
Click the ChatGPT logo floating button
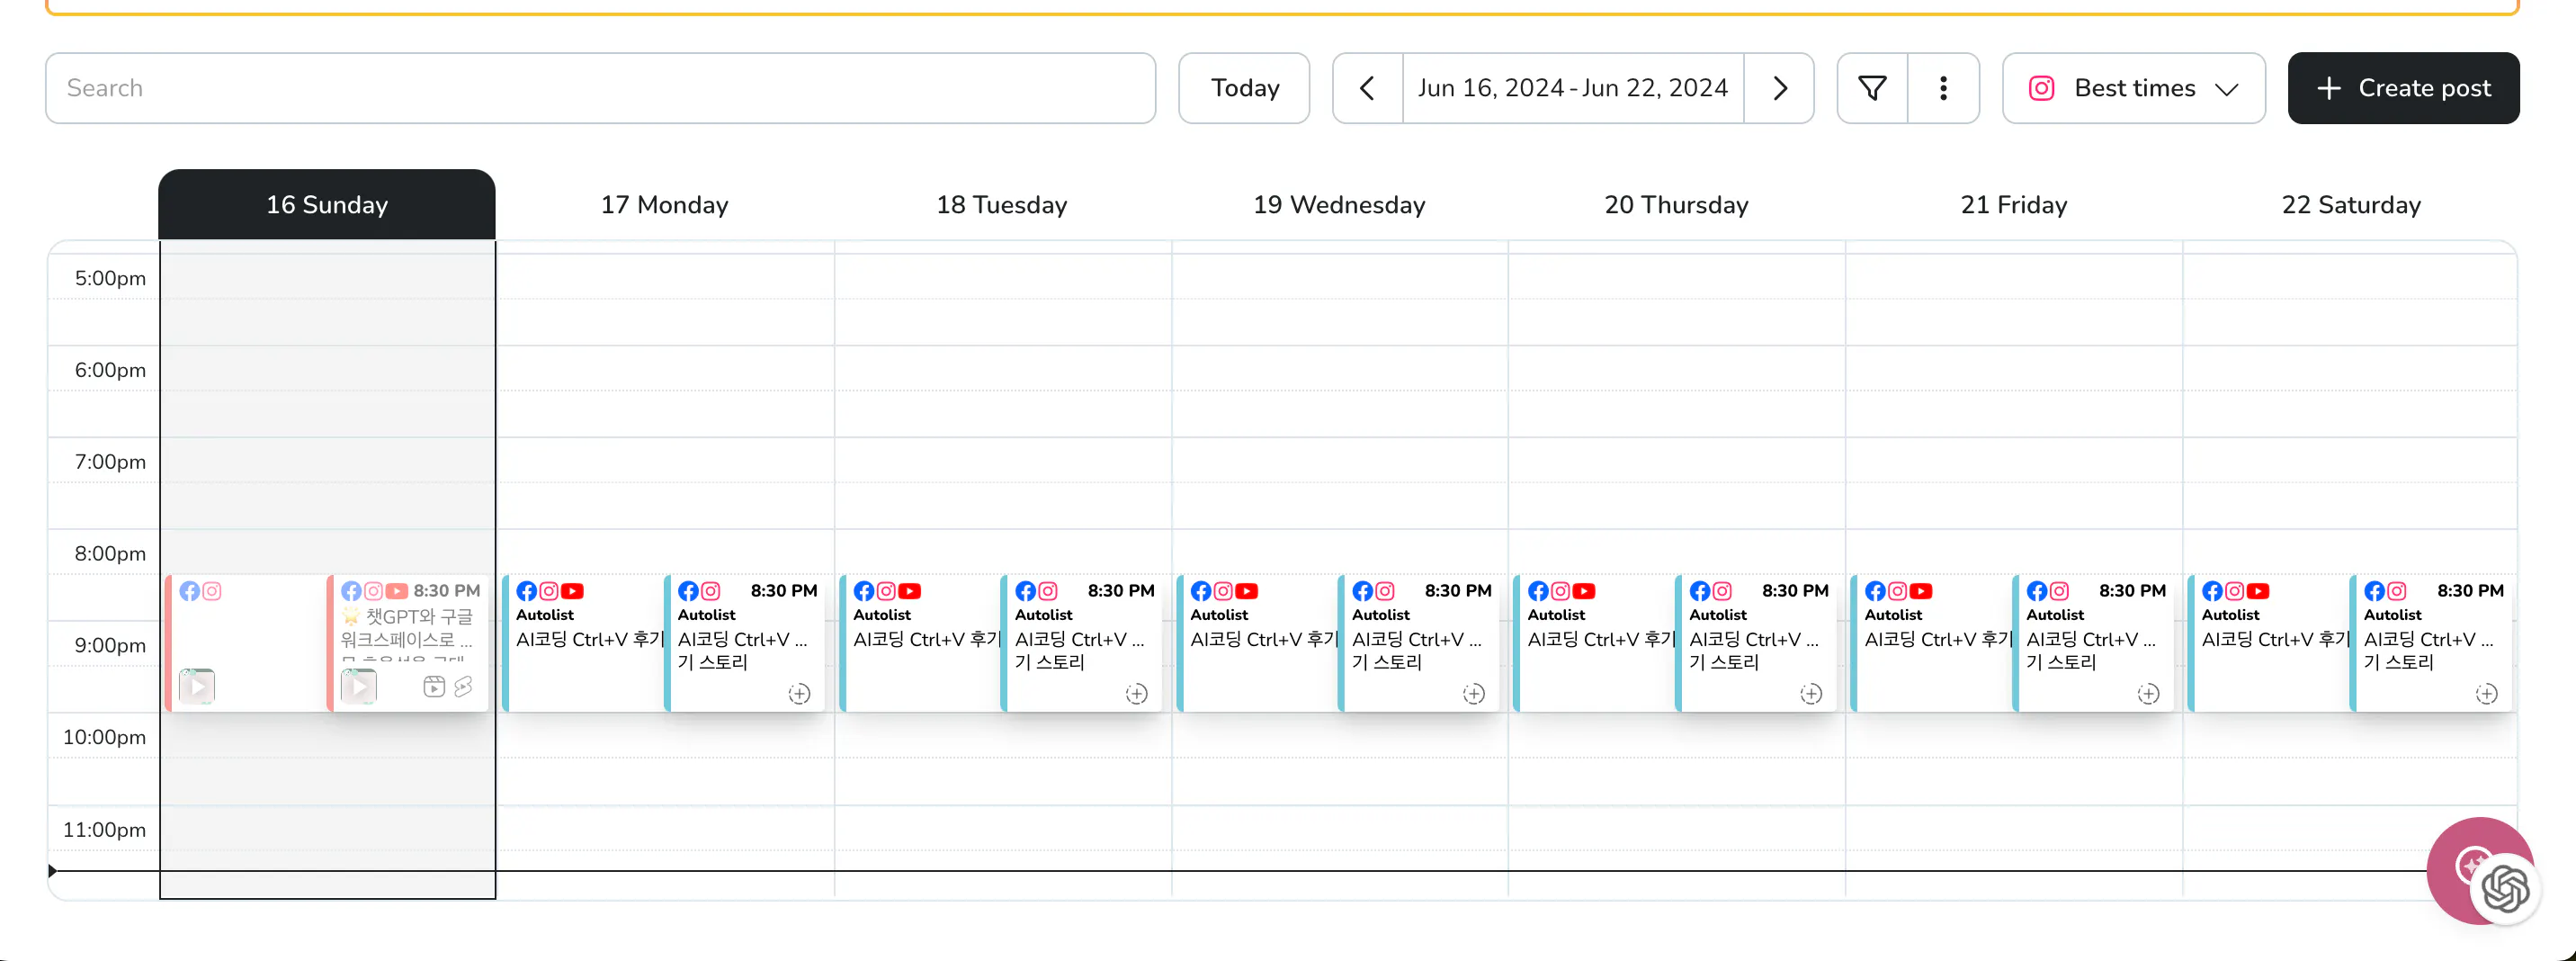point(2505,888)
